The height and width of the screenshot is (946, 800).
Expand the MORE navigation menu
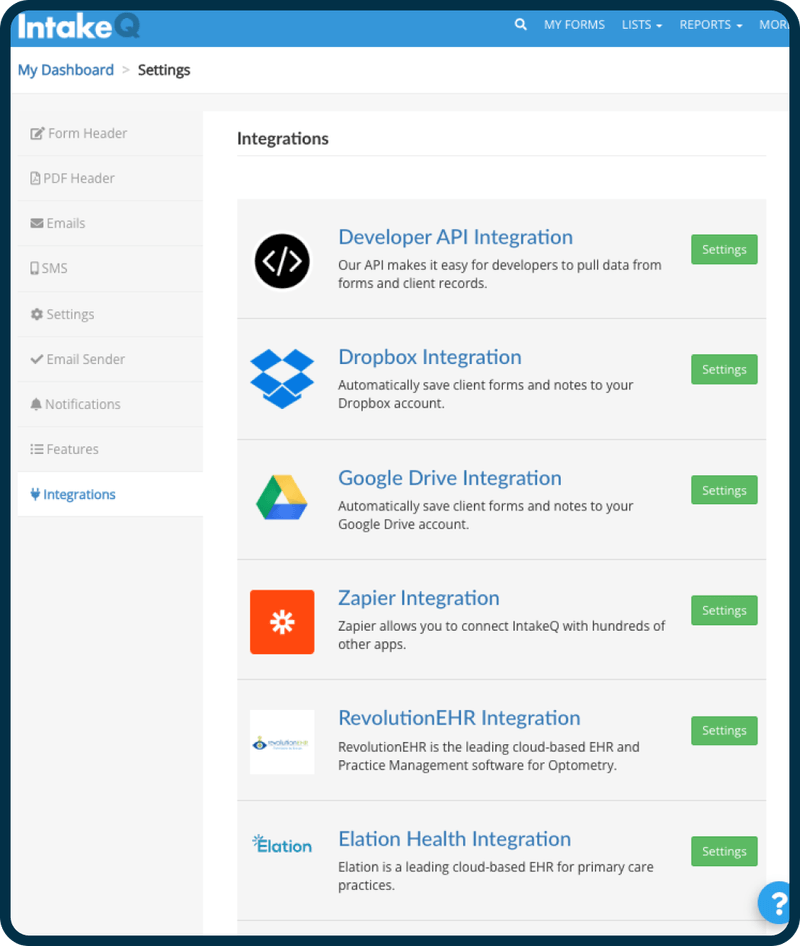click(774, 24)
